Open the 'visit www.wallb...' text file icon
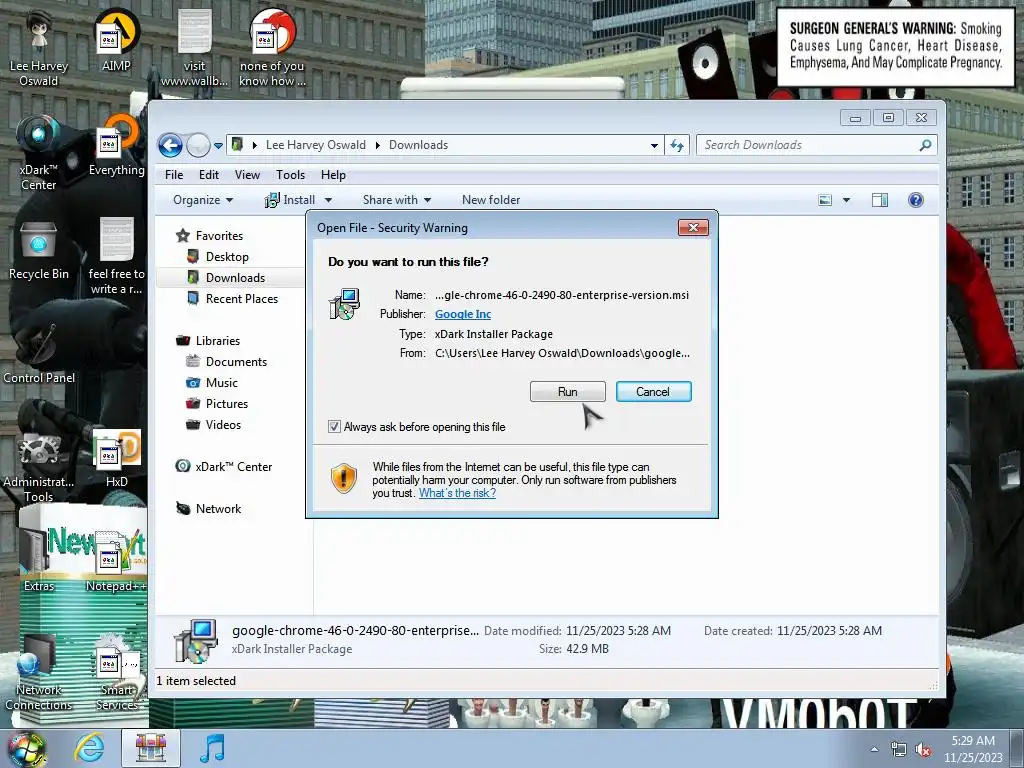Viewport: 1024px width, 768px height. pyautogui.click(x=194, y=47)
